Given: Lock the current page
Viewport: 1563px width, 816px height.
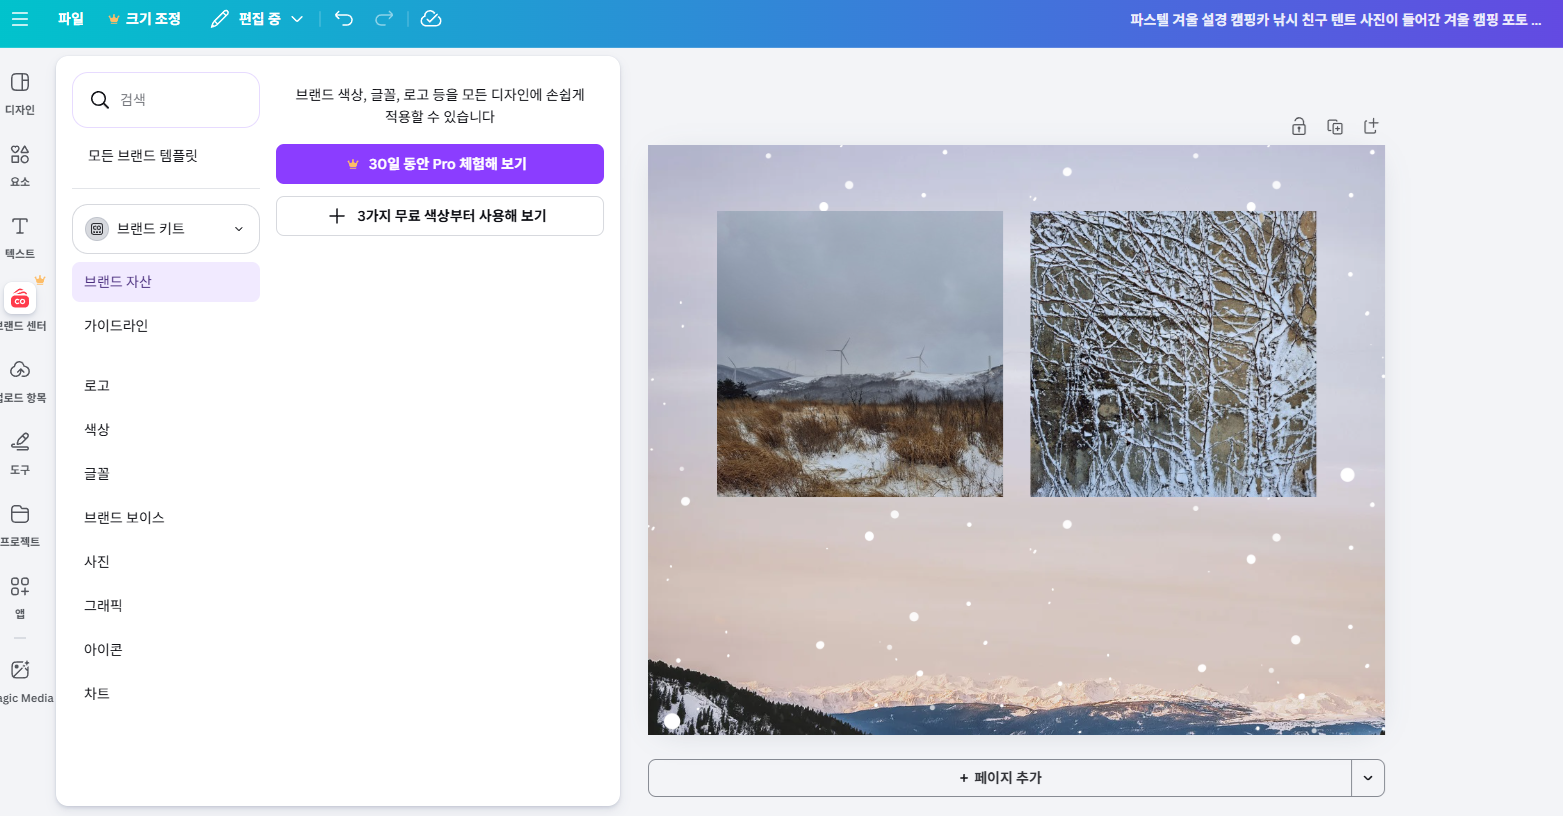Looking at the screenshot, I should tap(1299, 126).
